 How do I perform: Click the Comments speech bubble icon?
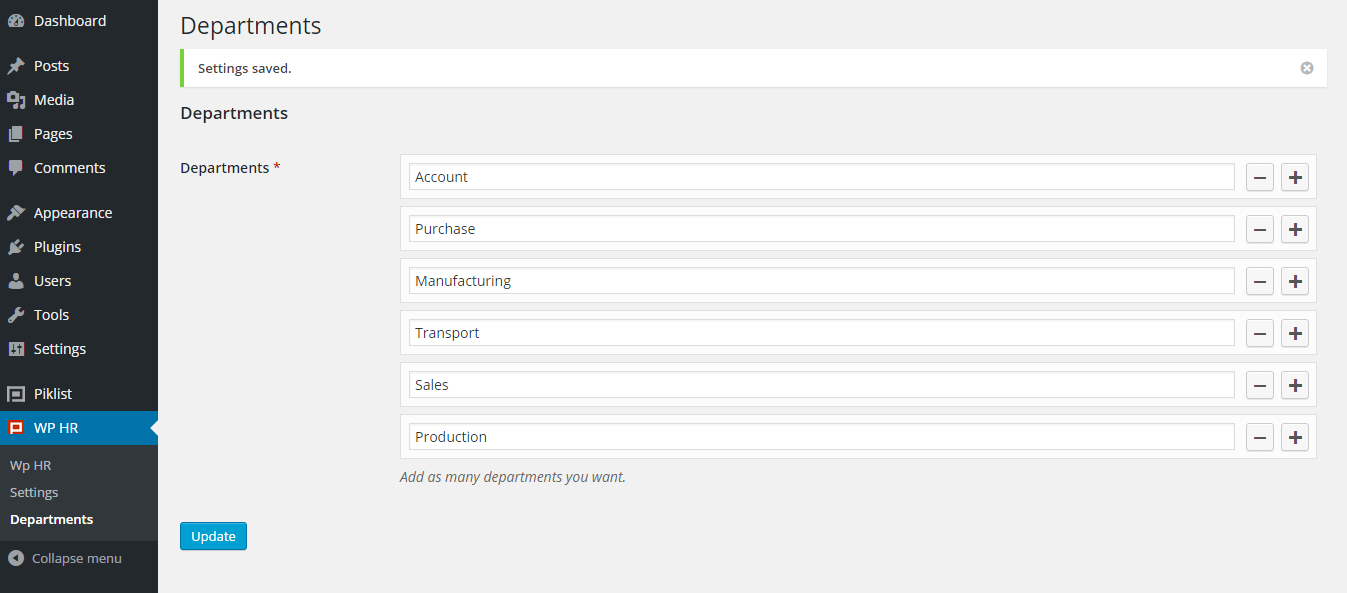tap(16, 168)
